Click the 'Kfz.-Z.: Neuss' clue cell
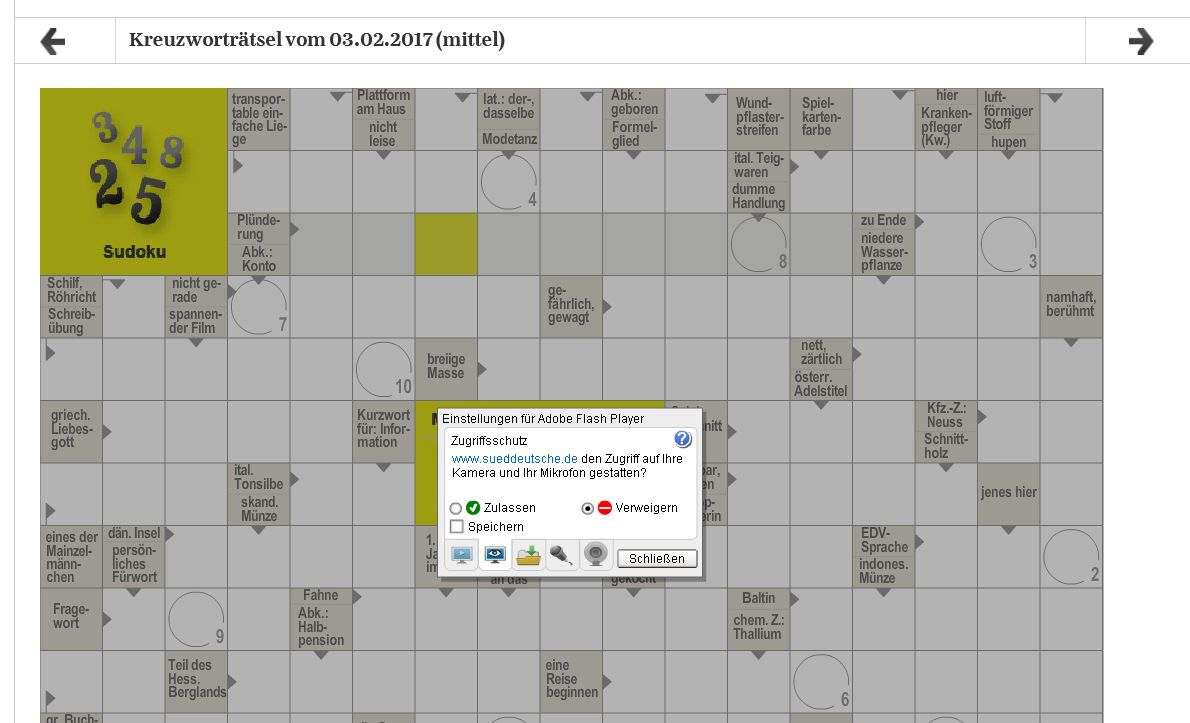This screenshot has height=723, width=1190. 946,416
